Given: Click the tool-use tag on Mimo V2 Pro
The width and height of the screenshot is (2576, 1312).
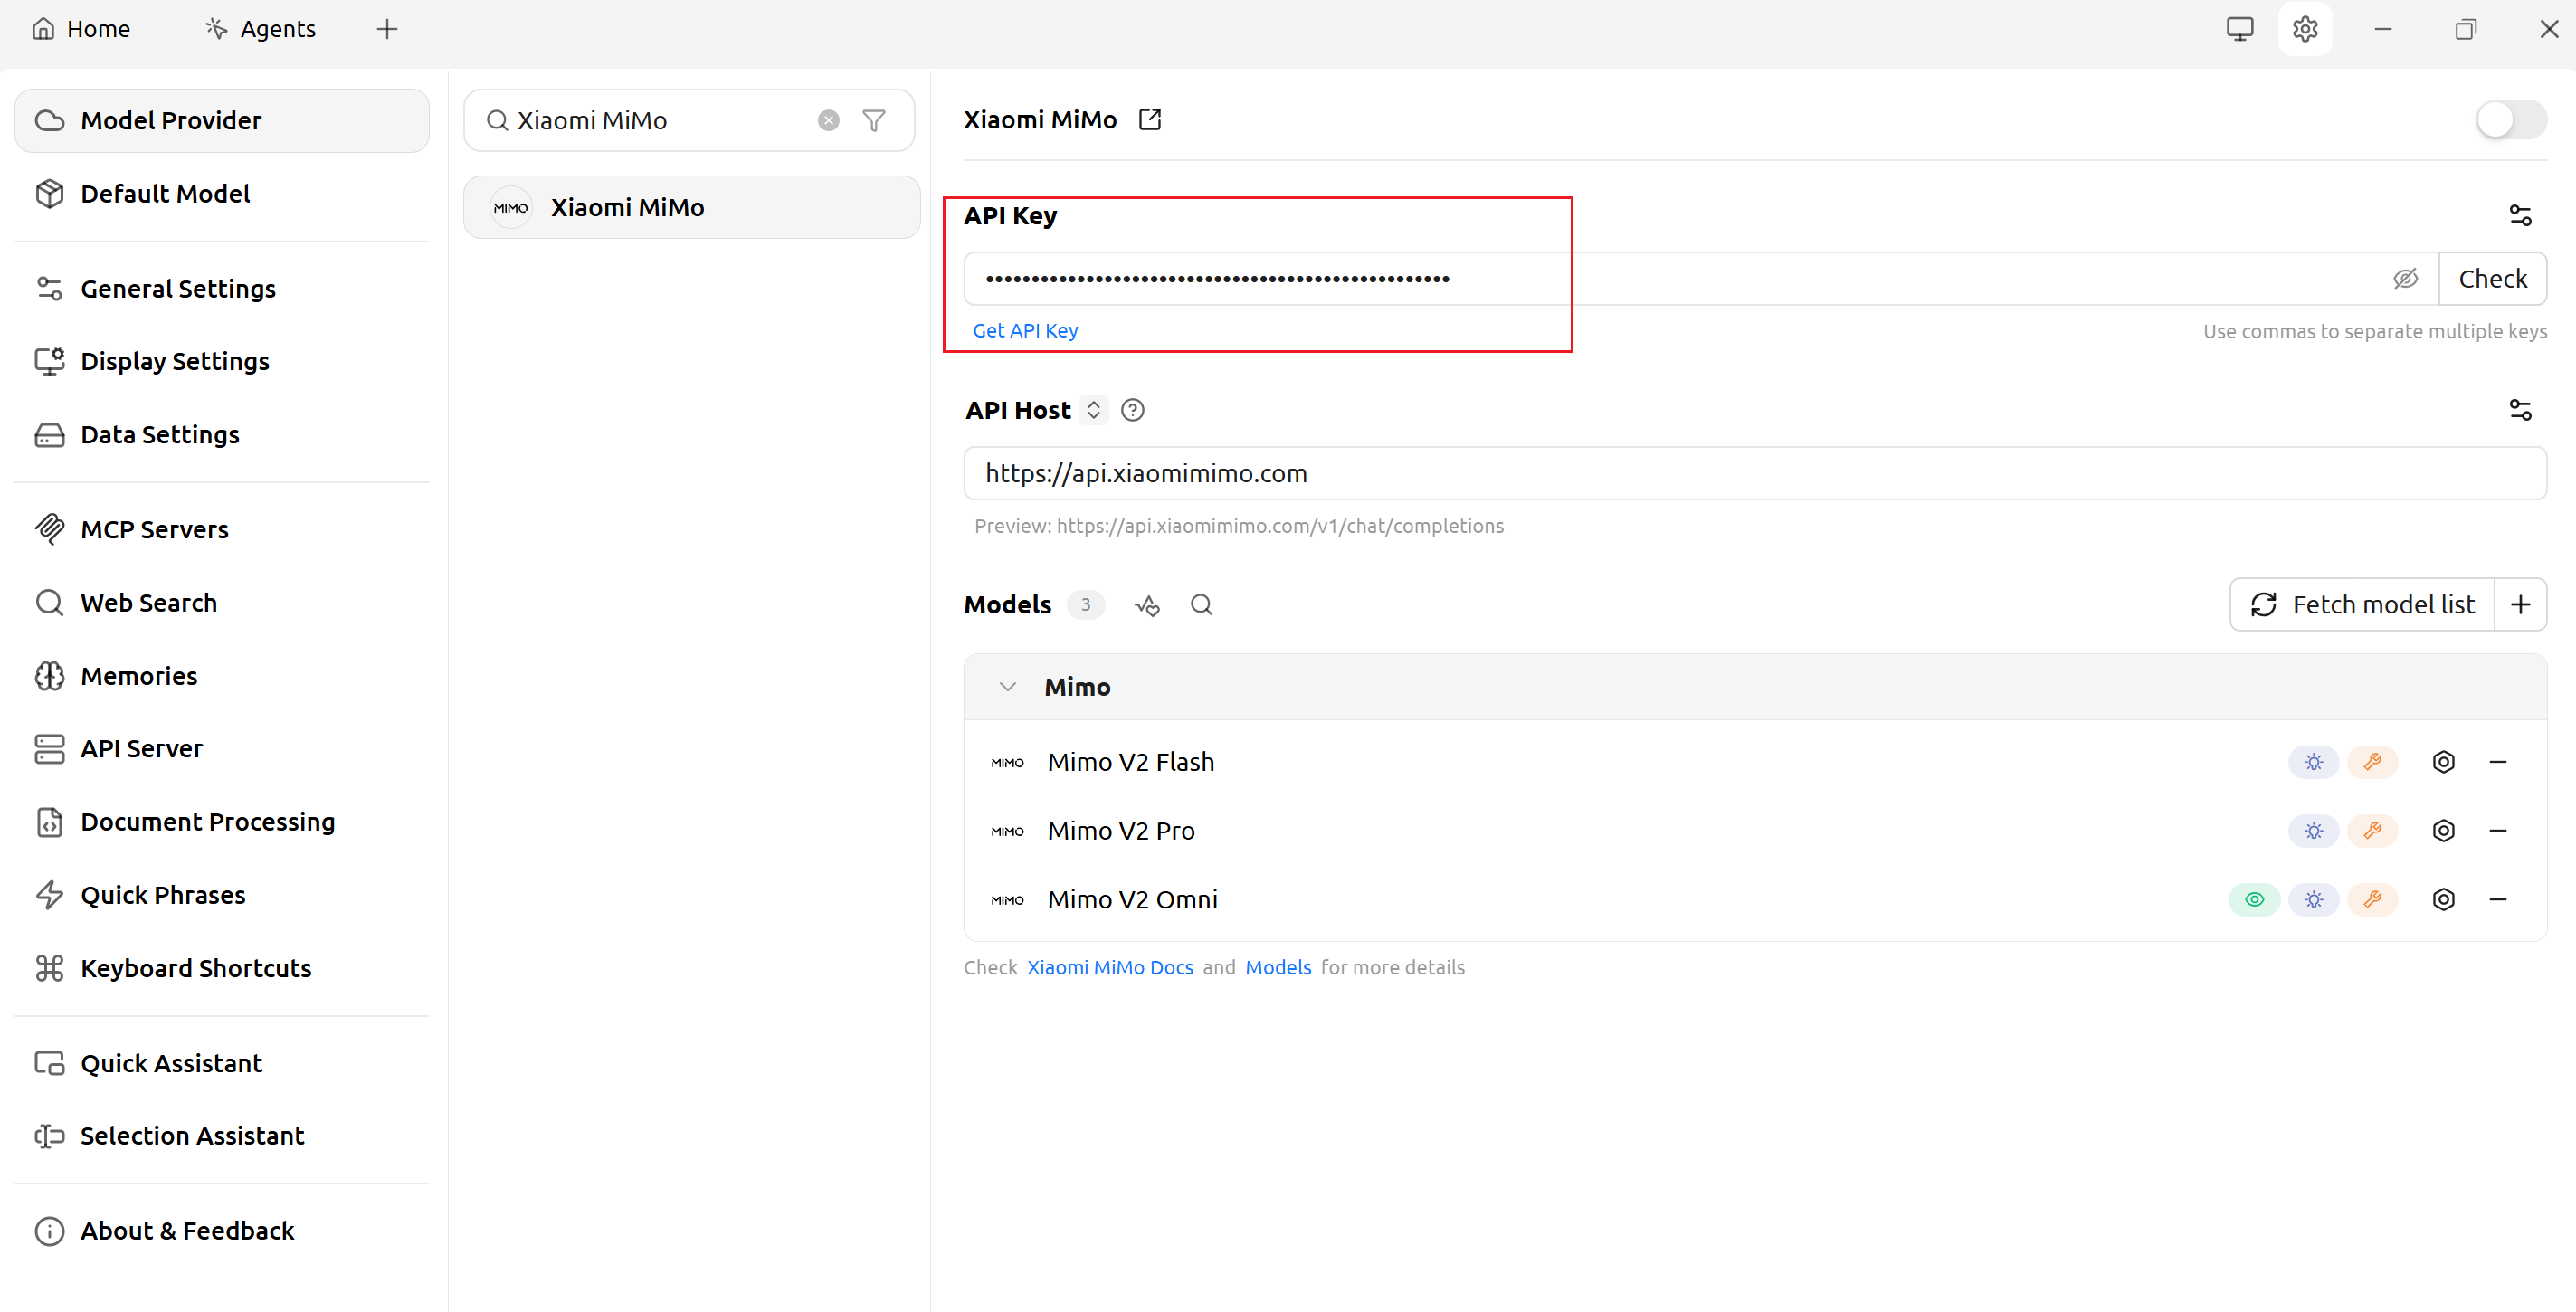Looking at the screenshot, I should tap(2372, 831).
